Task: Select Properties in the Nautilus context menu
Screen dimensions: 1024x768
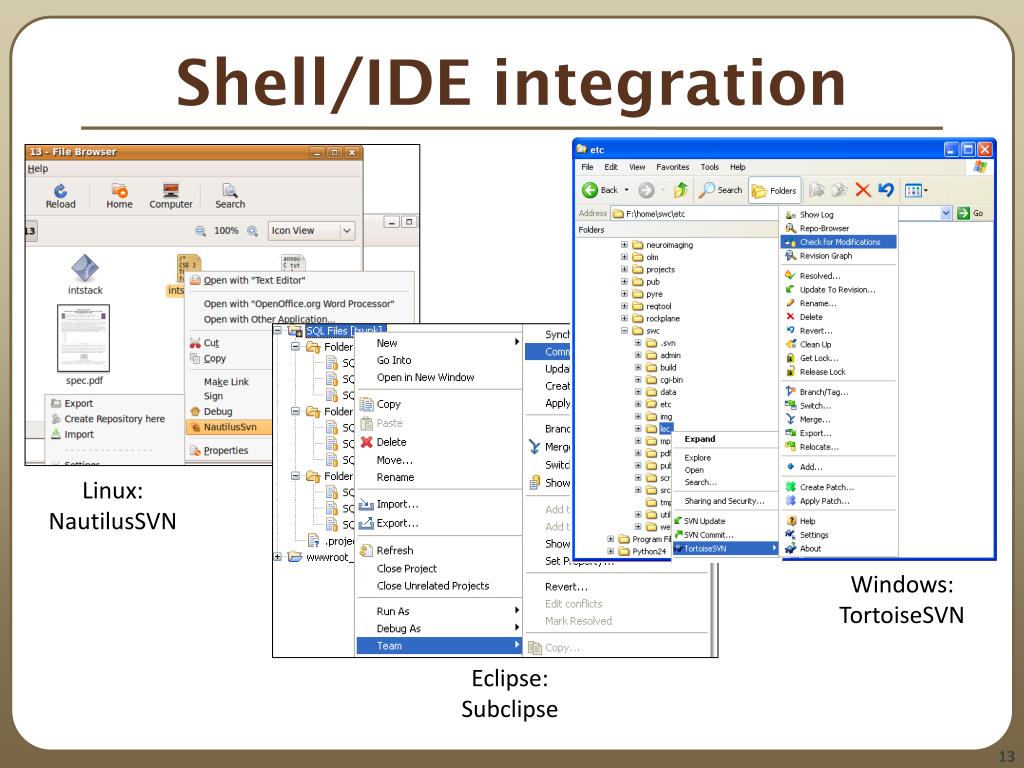Action: (x=225, y=451)
